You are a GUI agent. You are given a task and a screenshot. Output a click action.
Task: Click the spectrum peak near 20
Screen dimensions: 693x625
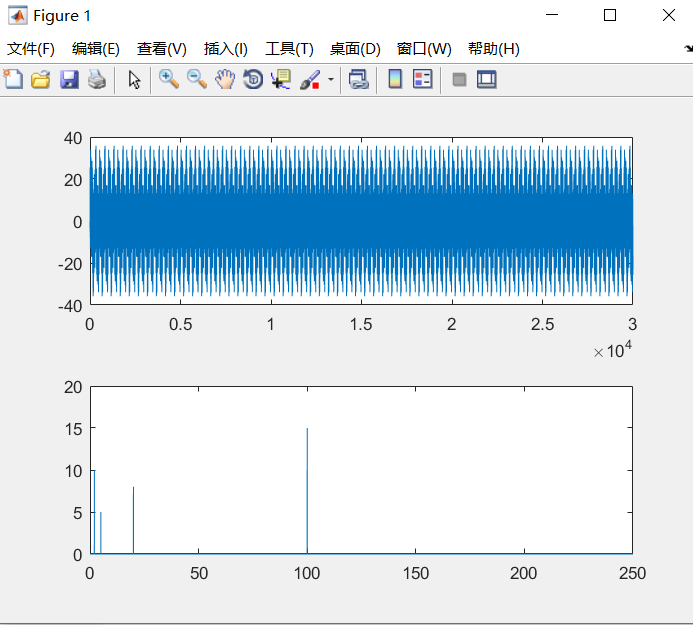coord(133,520)
